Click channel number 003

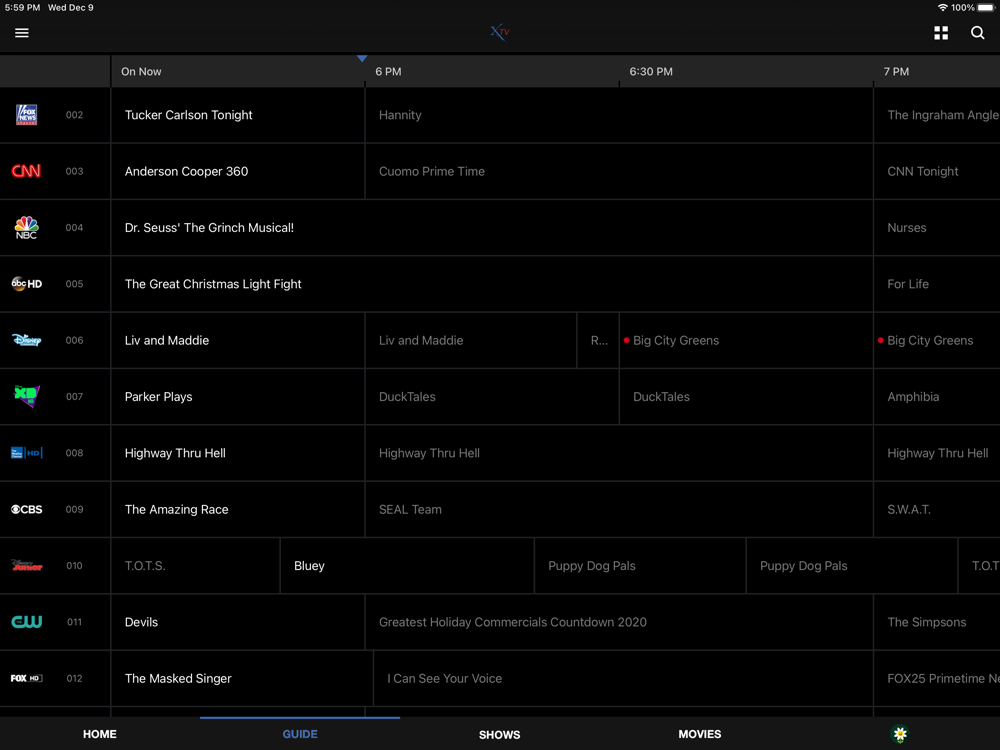click(x=74, y=171)
